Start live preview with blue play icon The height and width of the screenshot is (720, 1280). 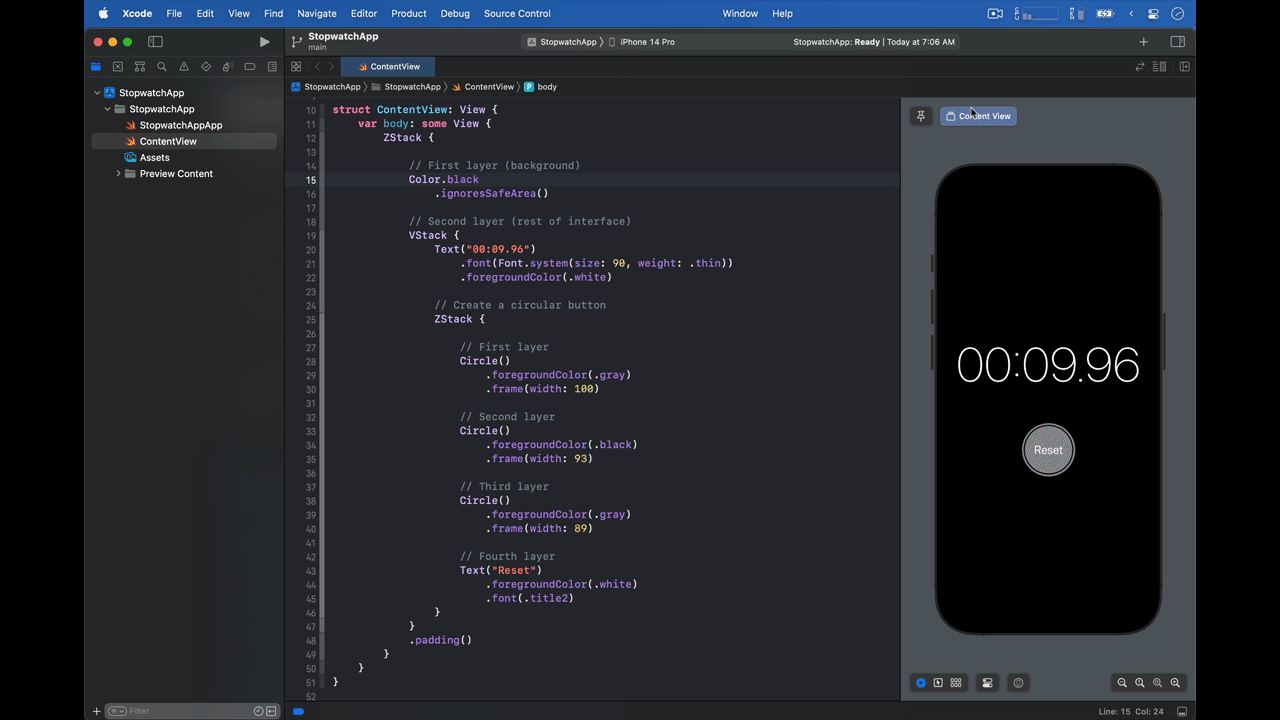click(x=920, y=683)
